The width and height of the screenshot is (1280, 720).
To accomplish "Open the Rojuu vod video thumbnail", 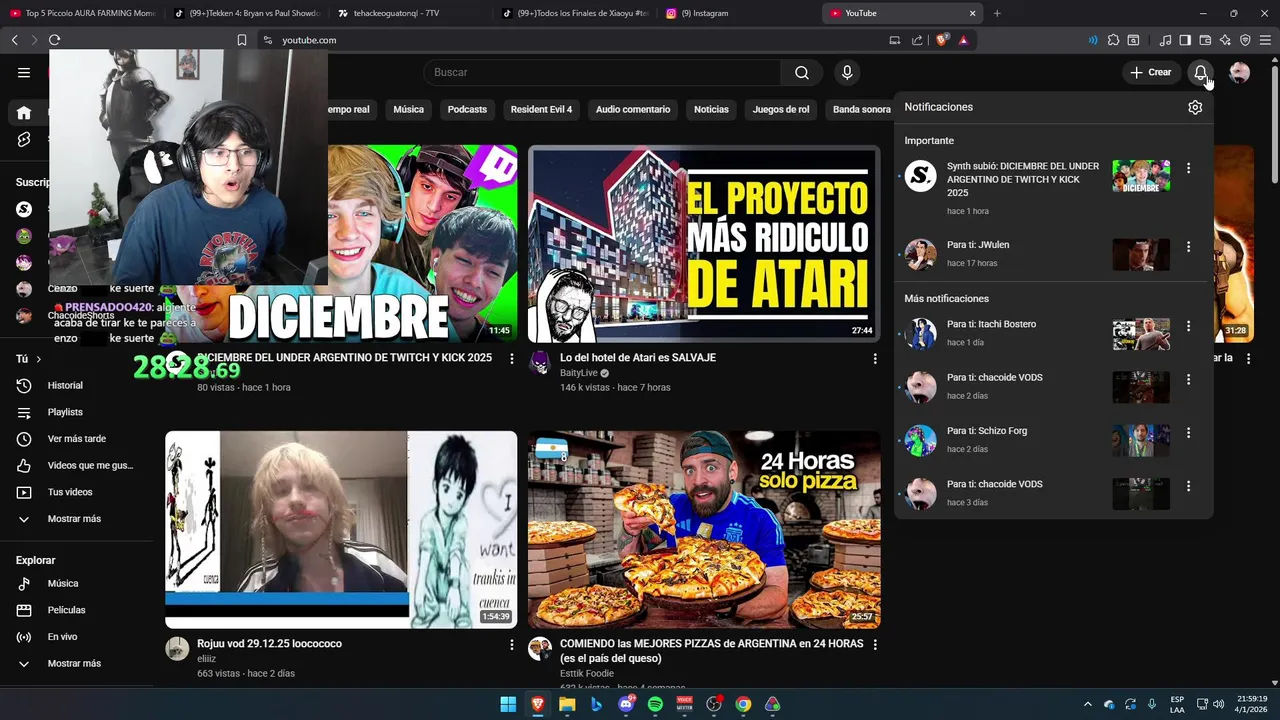I will (x=341, y=530).
